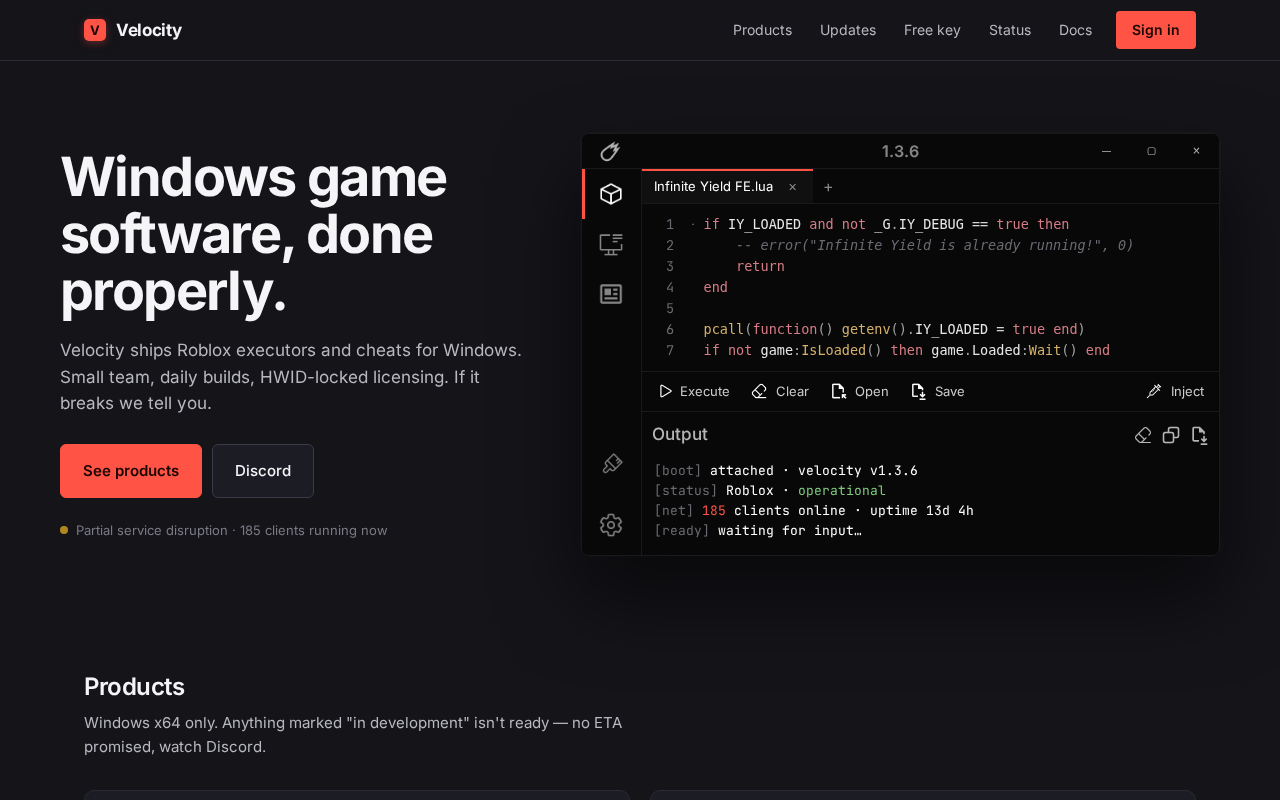Image resolution: width=1280 pixels, height=800 pixels.
Task: Click the red 185 client count in output
Action: pos(714,510)
